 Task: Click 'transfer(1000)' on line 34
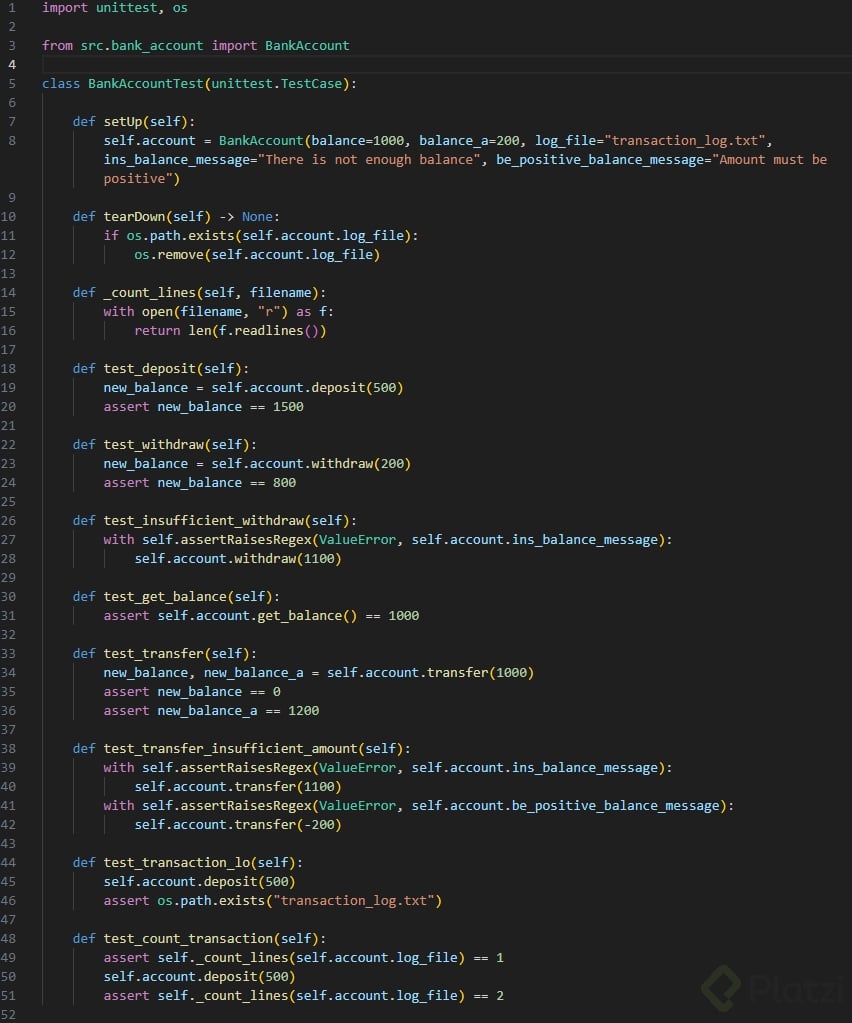pos(480,672)
